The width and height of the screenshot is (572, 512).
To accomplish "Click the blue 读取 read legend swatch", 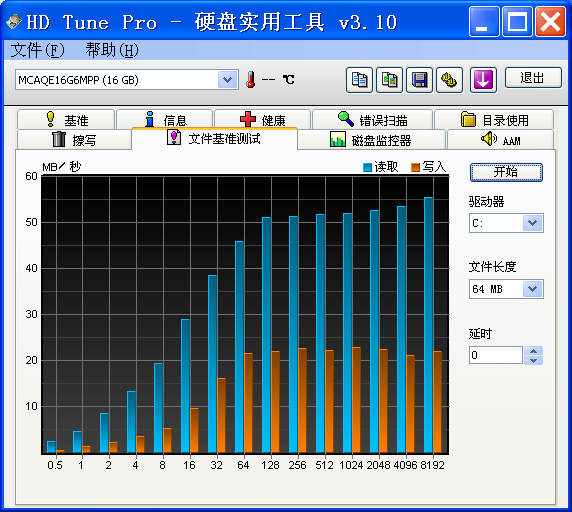I will tap(367, 167).
